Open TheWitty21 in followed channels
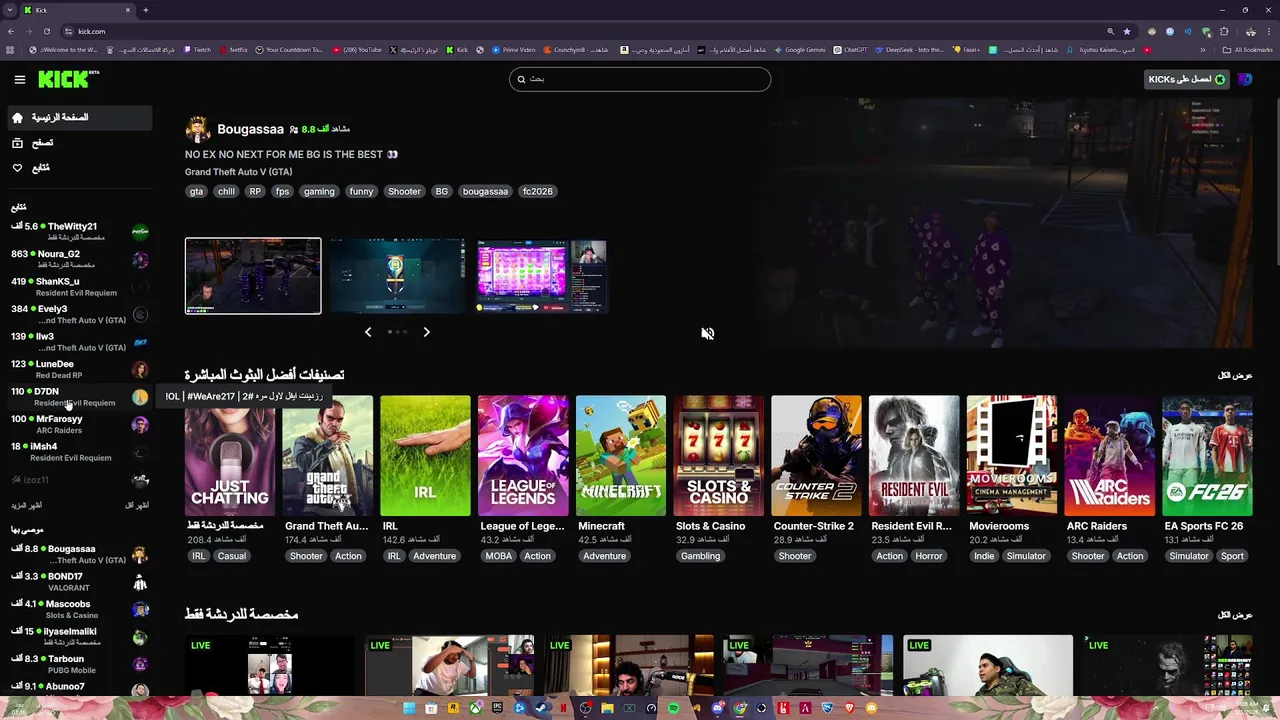This screenshot has height=720, width=1280. point(79,232)
